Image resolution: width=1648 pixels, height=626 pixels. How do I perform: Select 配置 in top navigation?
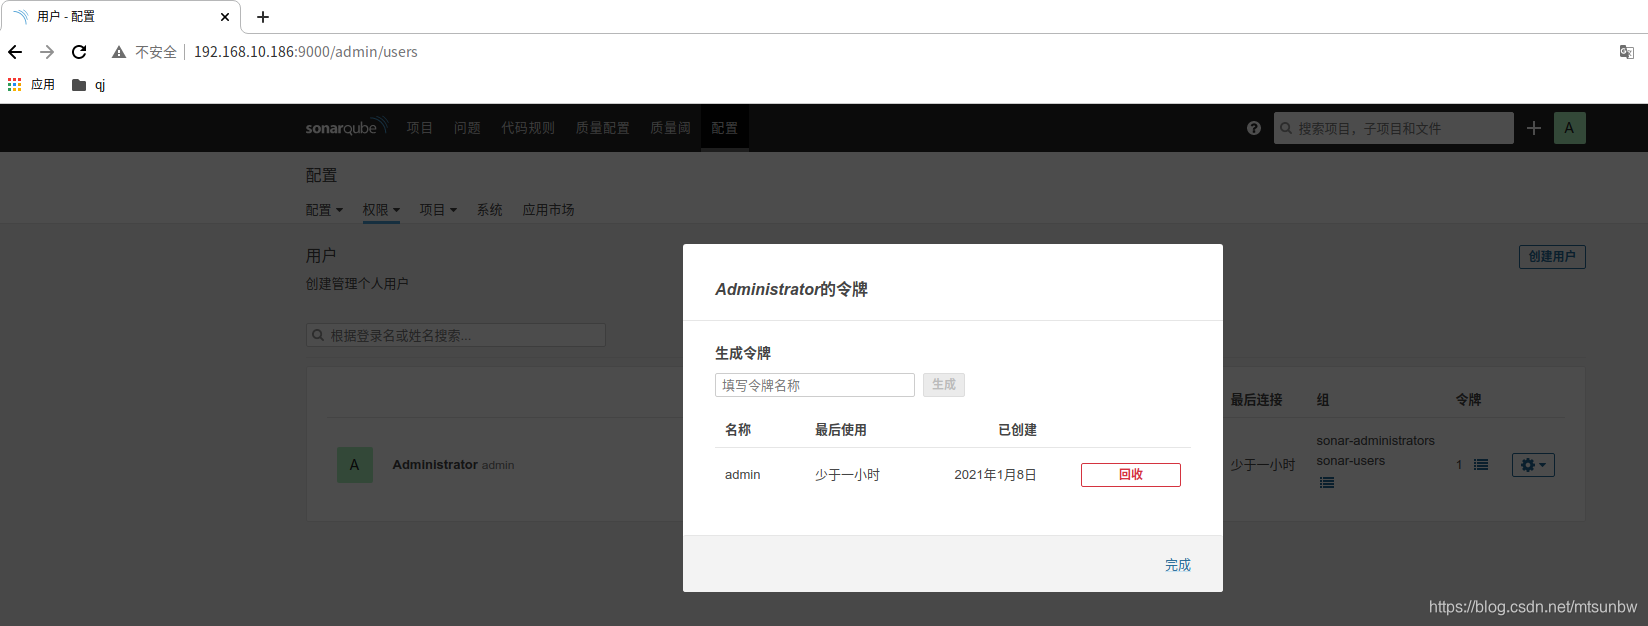pos(725,128)
